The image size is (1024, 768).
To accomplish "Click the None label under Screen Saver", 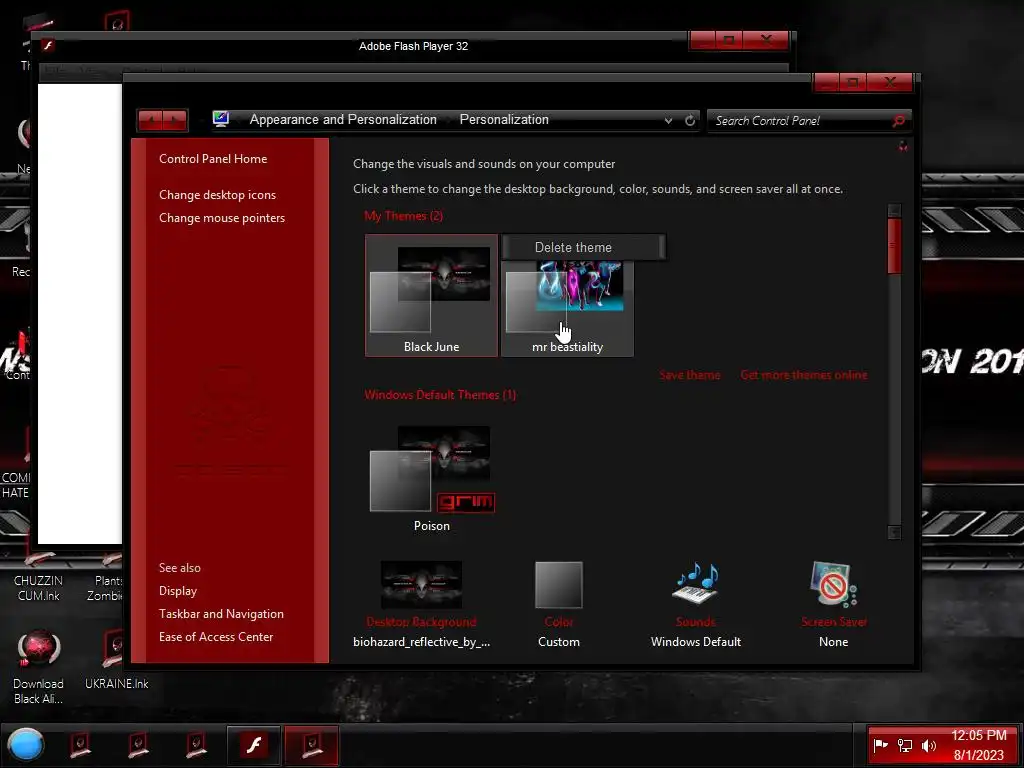I will coord(834,642).
